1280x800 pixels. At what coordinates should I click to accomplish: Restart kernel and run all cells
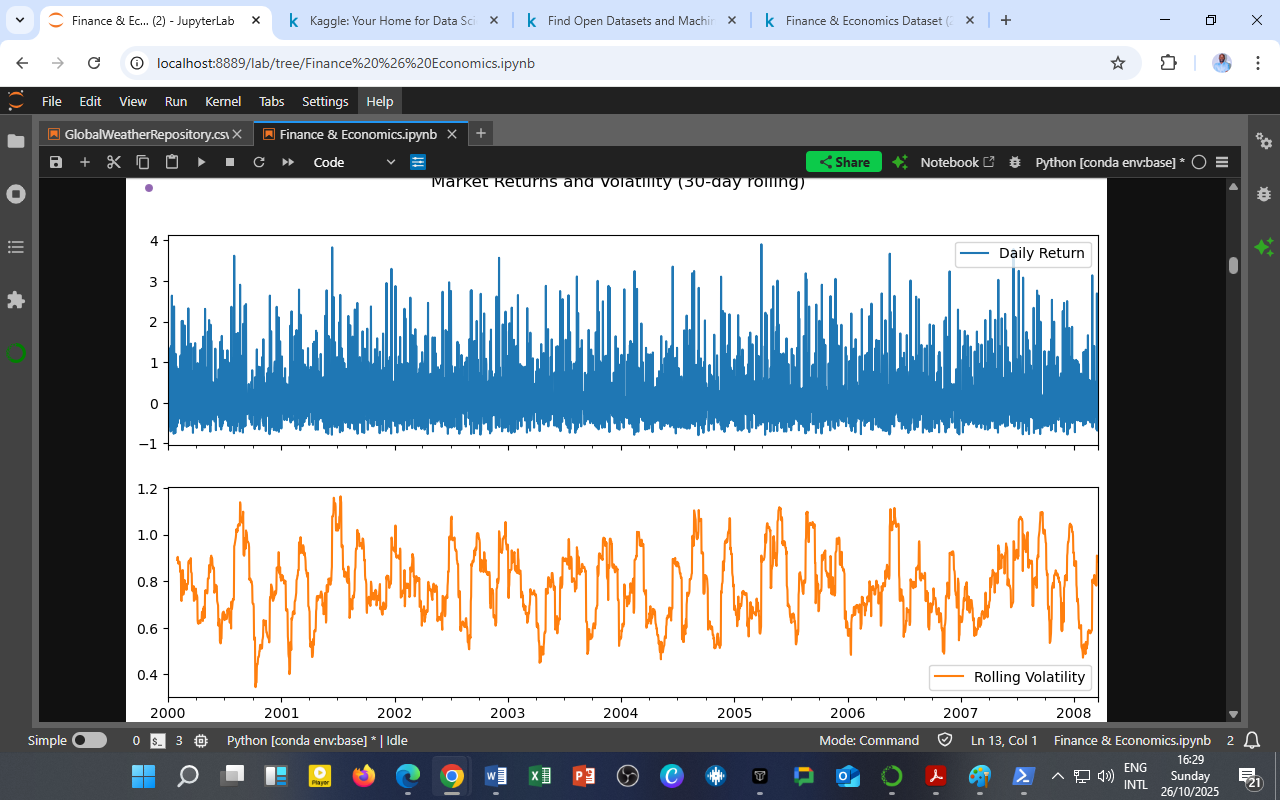288,162
